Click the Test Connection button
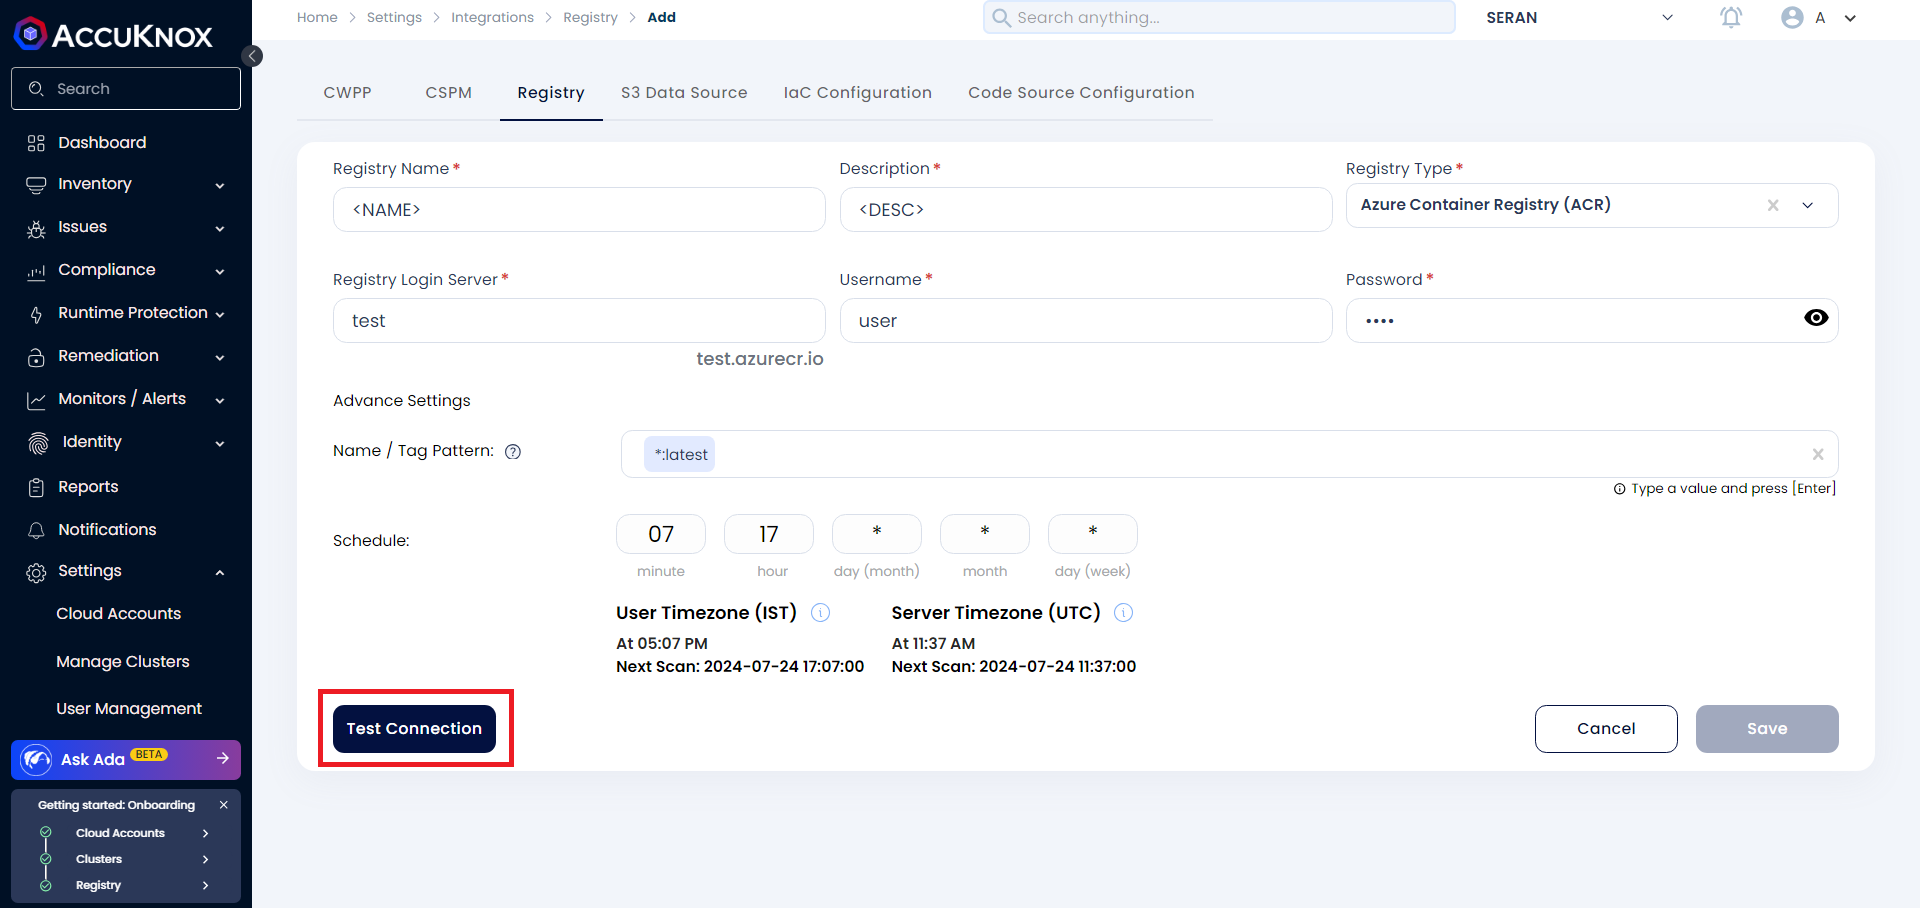Image resolution: width=1920 pixels, height=908 pixels. (x=414, y=728)
